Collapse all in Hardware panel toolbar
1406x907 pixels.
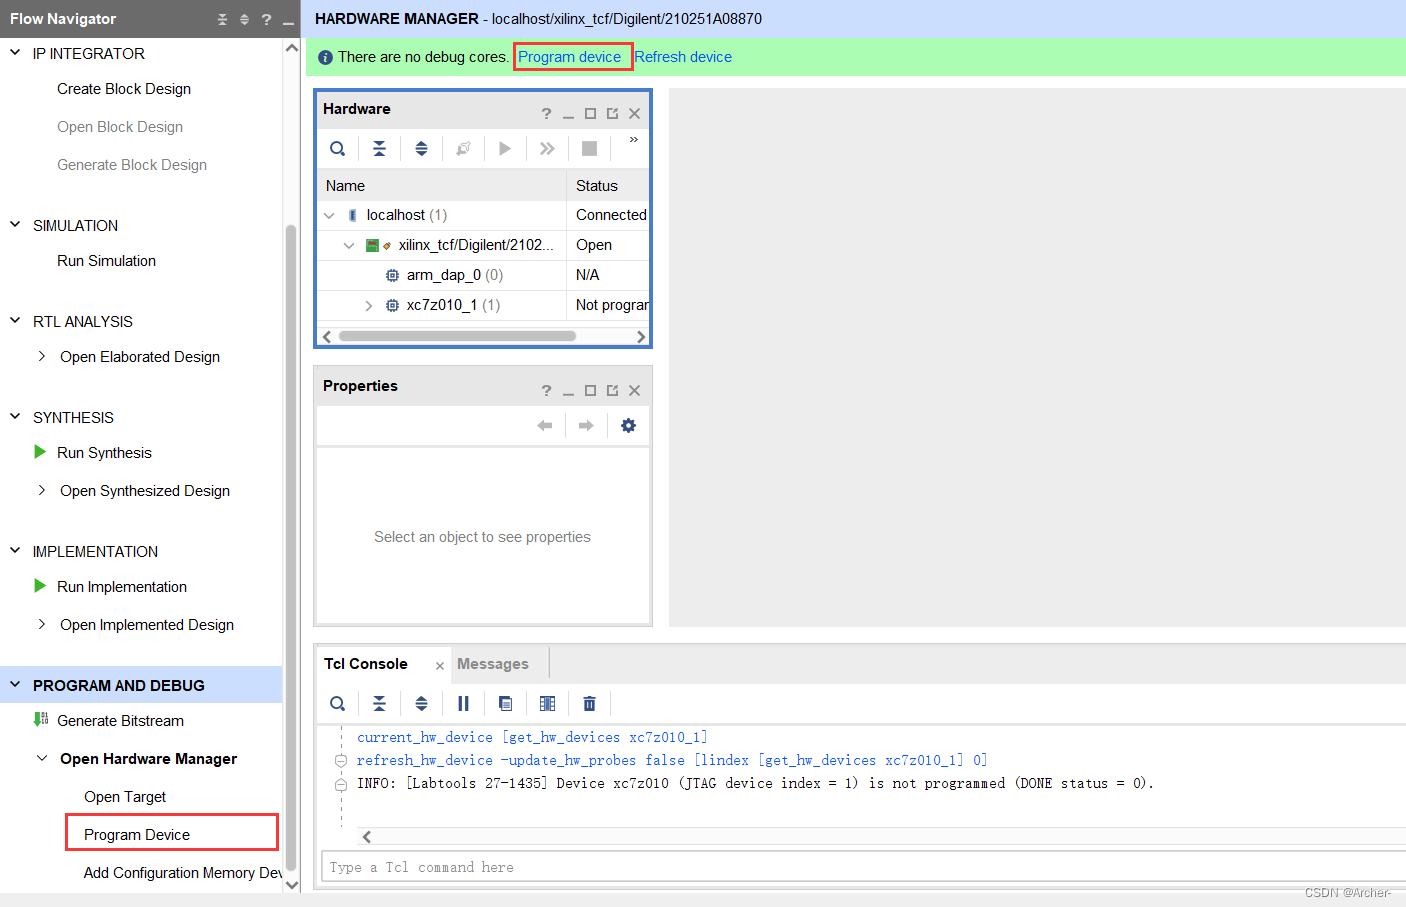tap(380, 149)
